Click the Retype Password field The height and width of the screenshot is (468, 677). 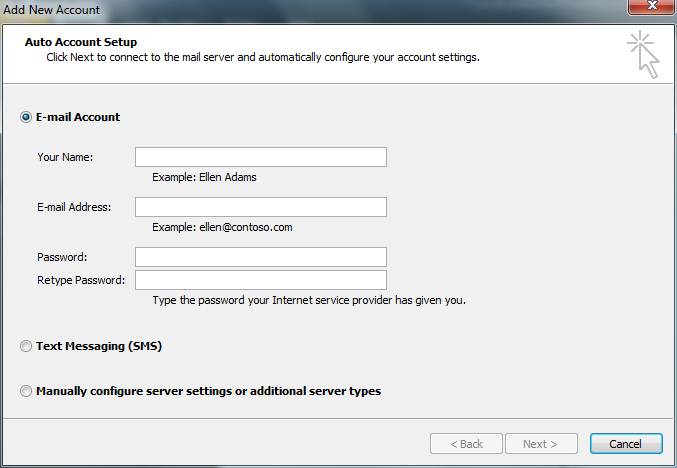tap(261, 280)
